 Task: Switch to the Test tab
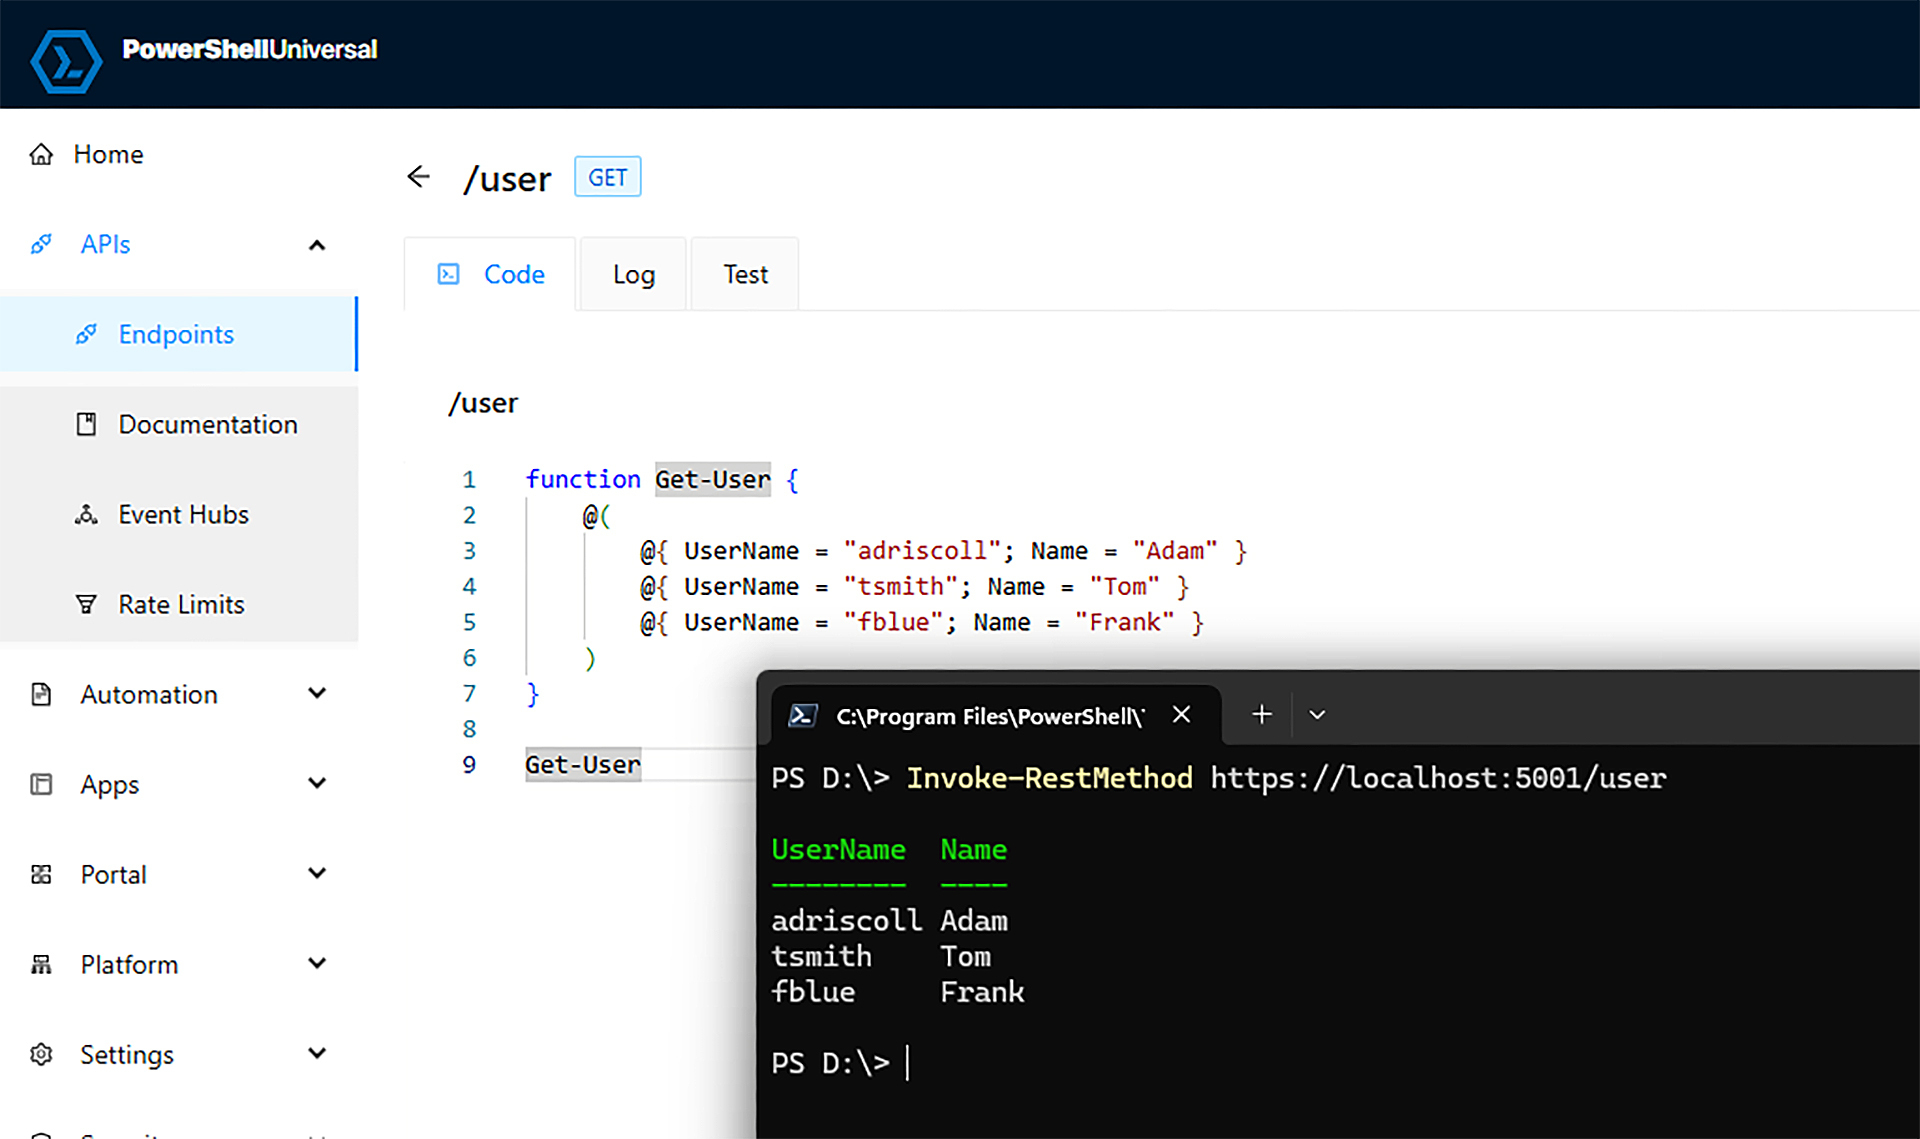coord(744,273)
